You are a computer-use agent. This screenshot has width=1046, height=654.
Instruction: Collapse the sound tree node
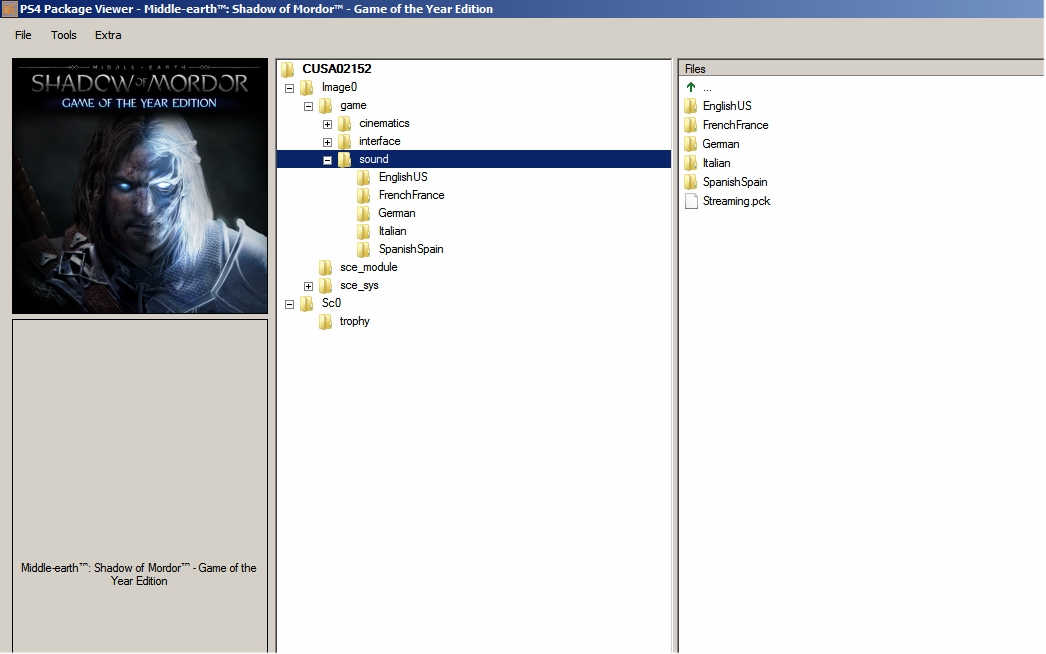pyautogui.click(x=328, y=160)
